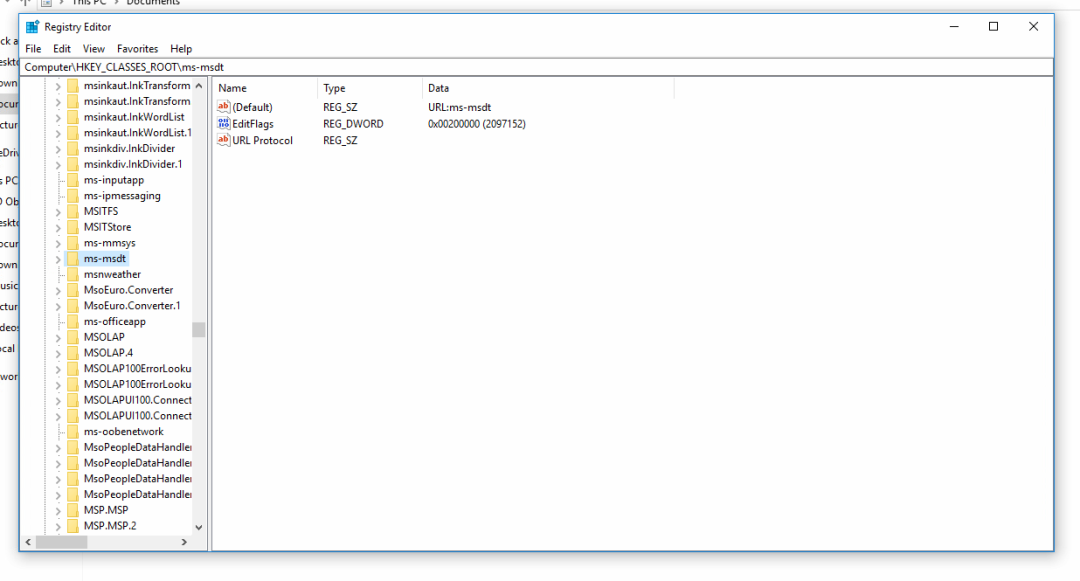Click the folder icon for msinkaut.InkWordList.1
The height and width of the screenshot is (581, 1080).
coord(73,133)
